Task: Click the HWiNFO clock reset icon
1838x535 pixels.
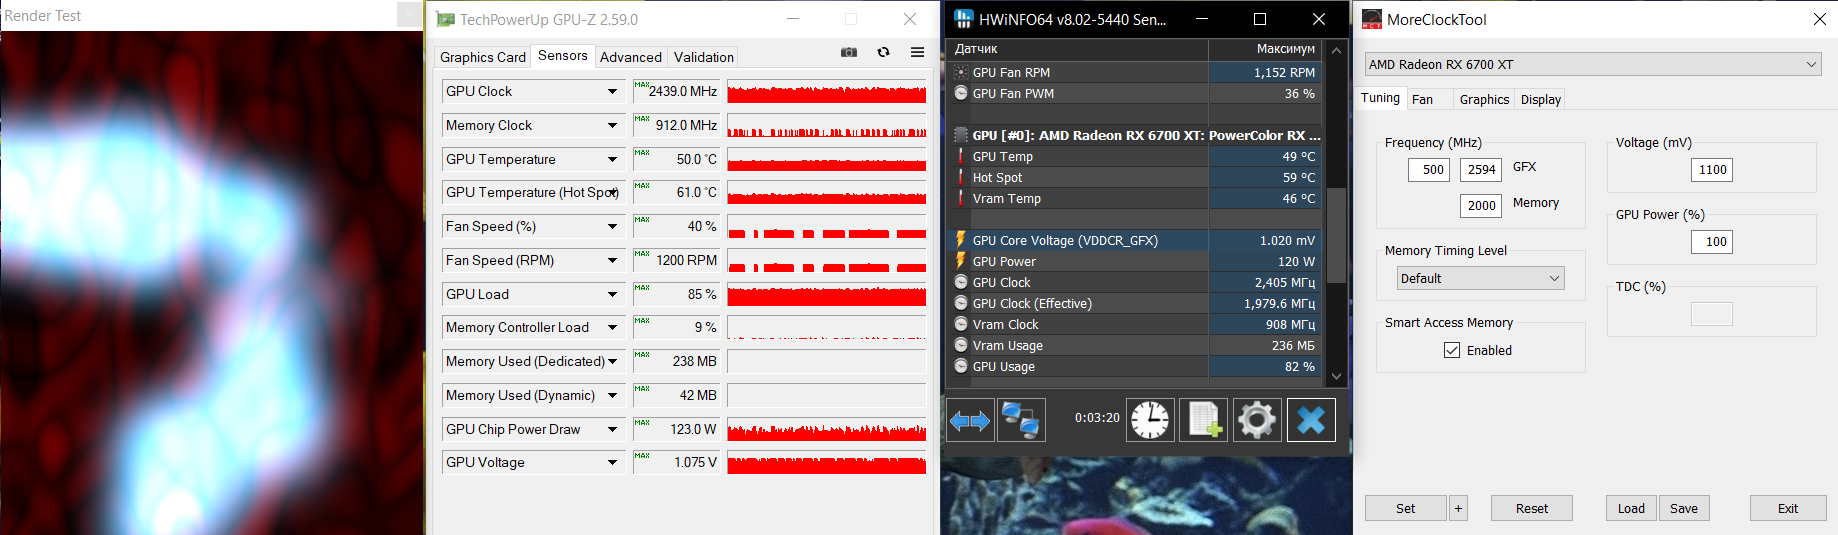Action: coord(1150,420)
